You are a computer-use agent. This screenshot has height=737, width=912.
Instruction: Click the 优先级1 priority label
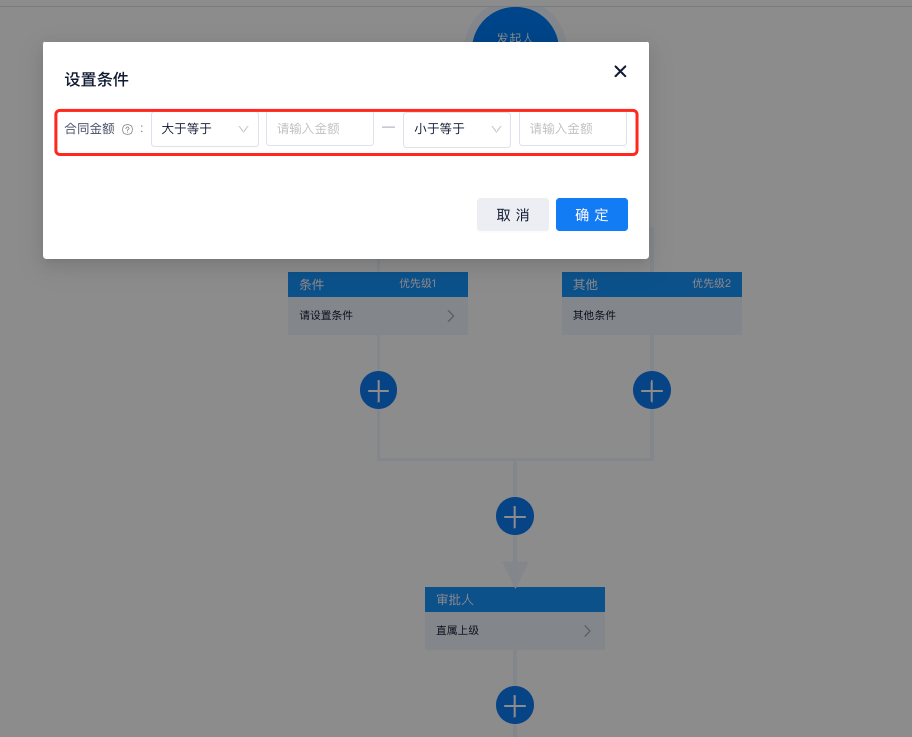[418, 284]
